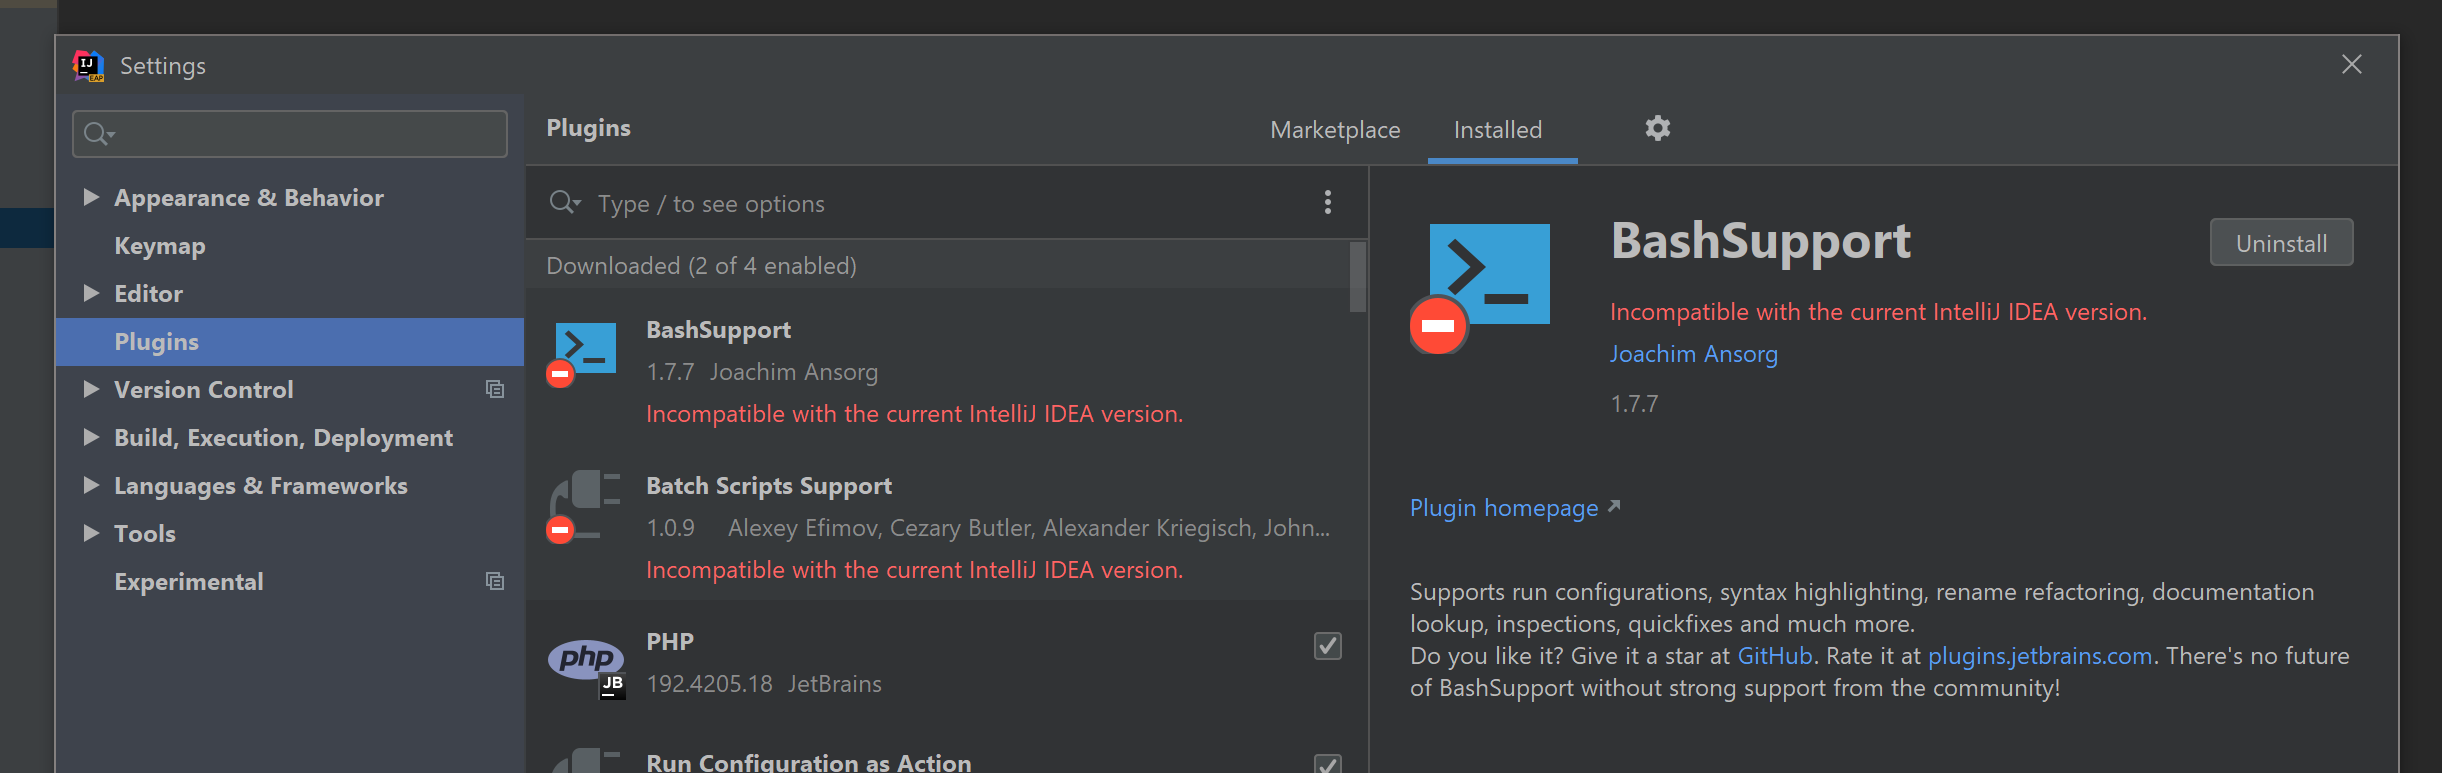Open the plugin search options kebab menu
The height and width of the screenshot is (773, 2442).
(1328, 202)
